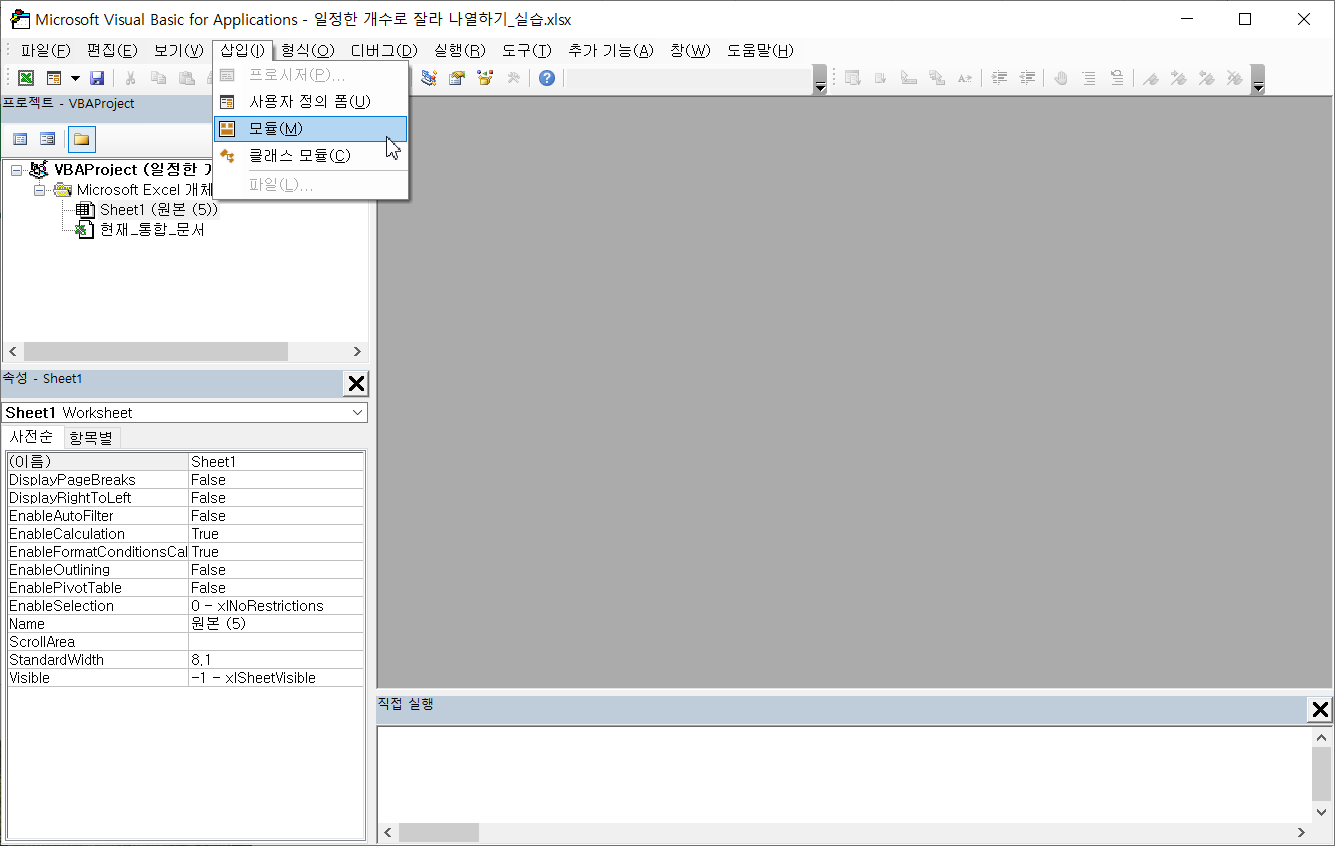The width and height of the screenshot is (1335, 846).
Task: Click immediate window horizontal scrollbar thumb
Action: point(439,832)
